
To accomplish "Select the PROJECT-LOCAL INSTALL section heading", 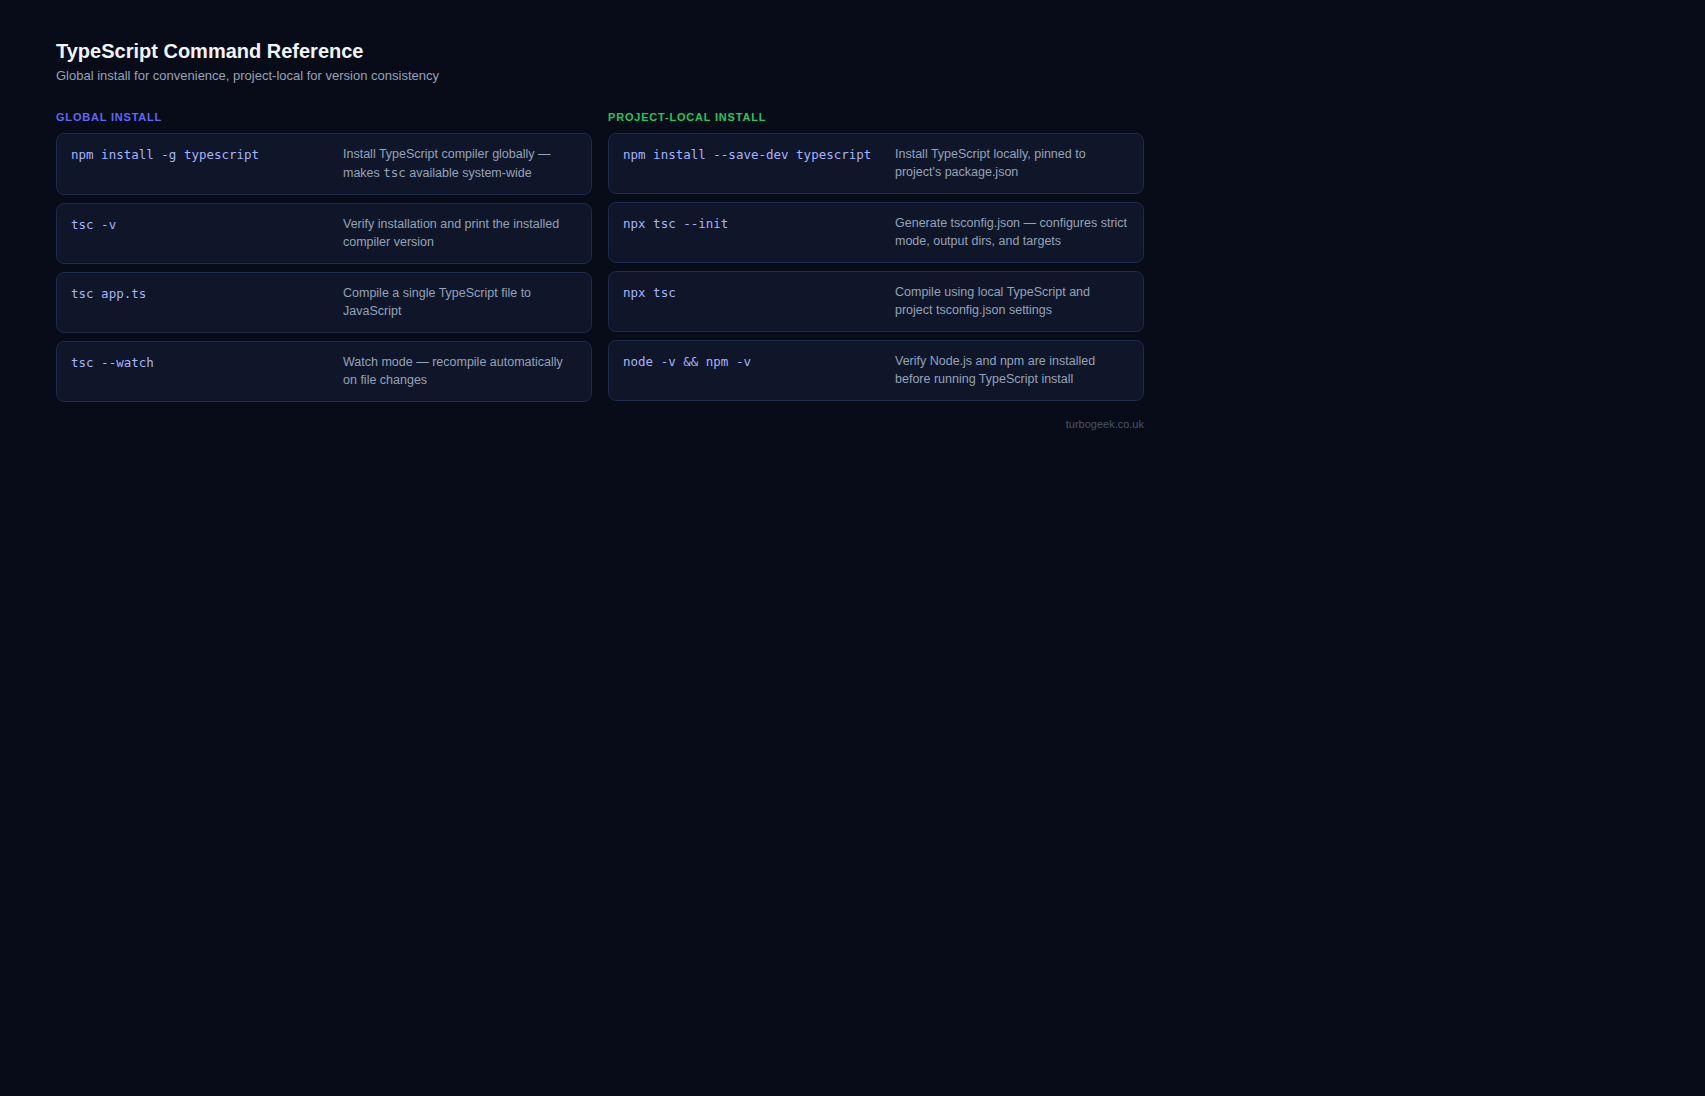I will (x=686, y=117).
